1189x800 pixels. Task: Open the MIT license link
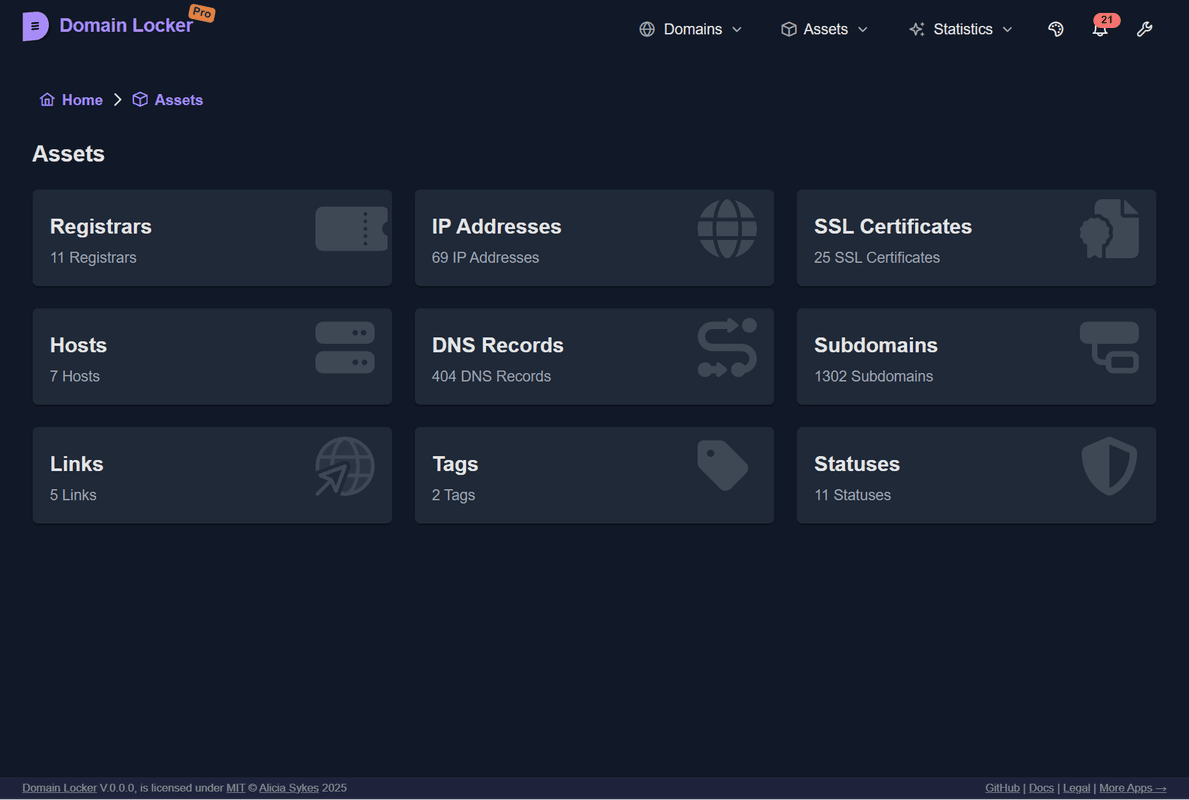point(235,788)
